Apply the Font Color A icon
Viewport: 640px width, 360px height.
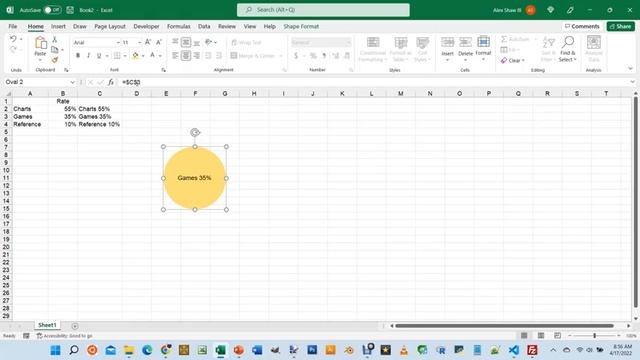[x=152, y=56]
